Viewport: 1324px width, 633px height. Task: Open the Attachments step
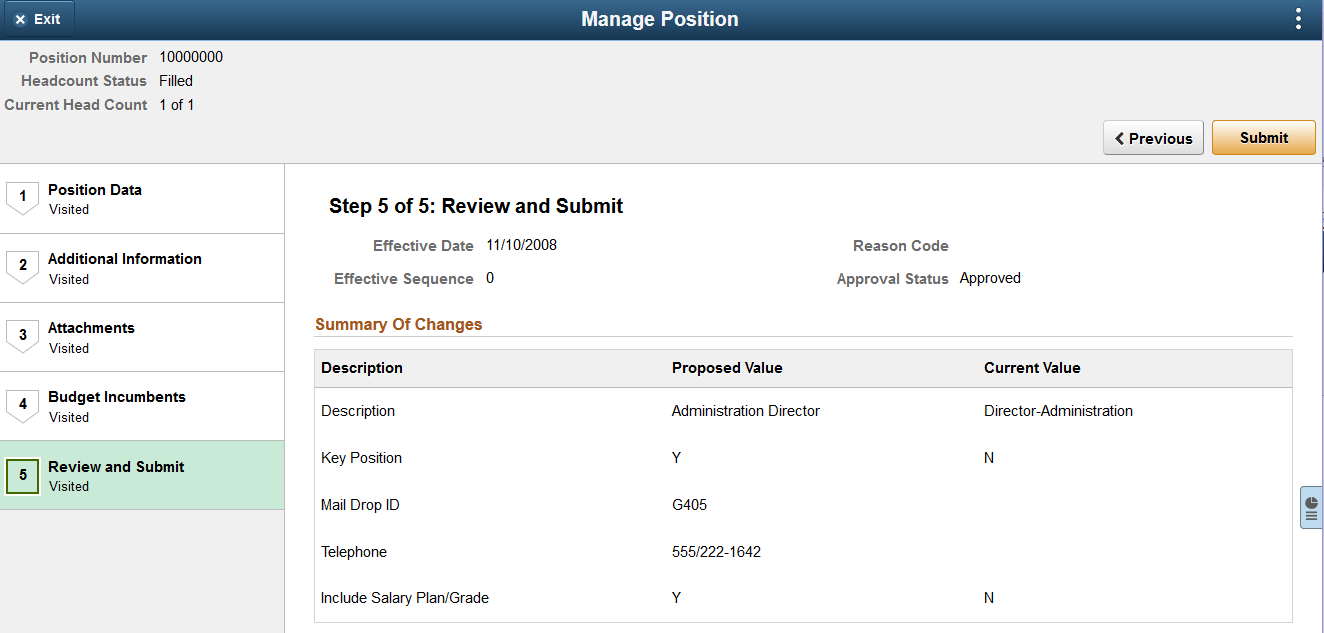point(142,337)
